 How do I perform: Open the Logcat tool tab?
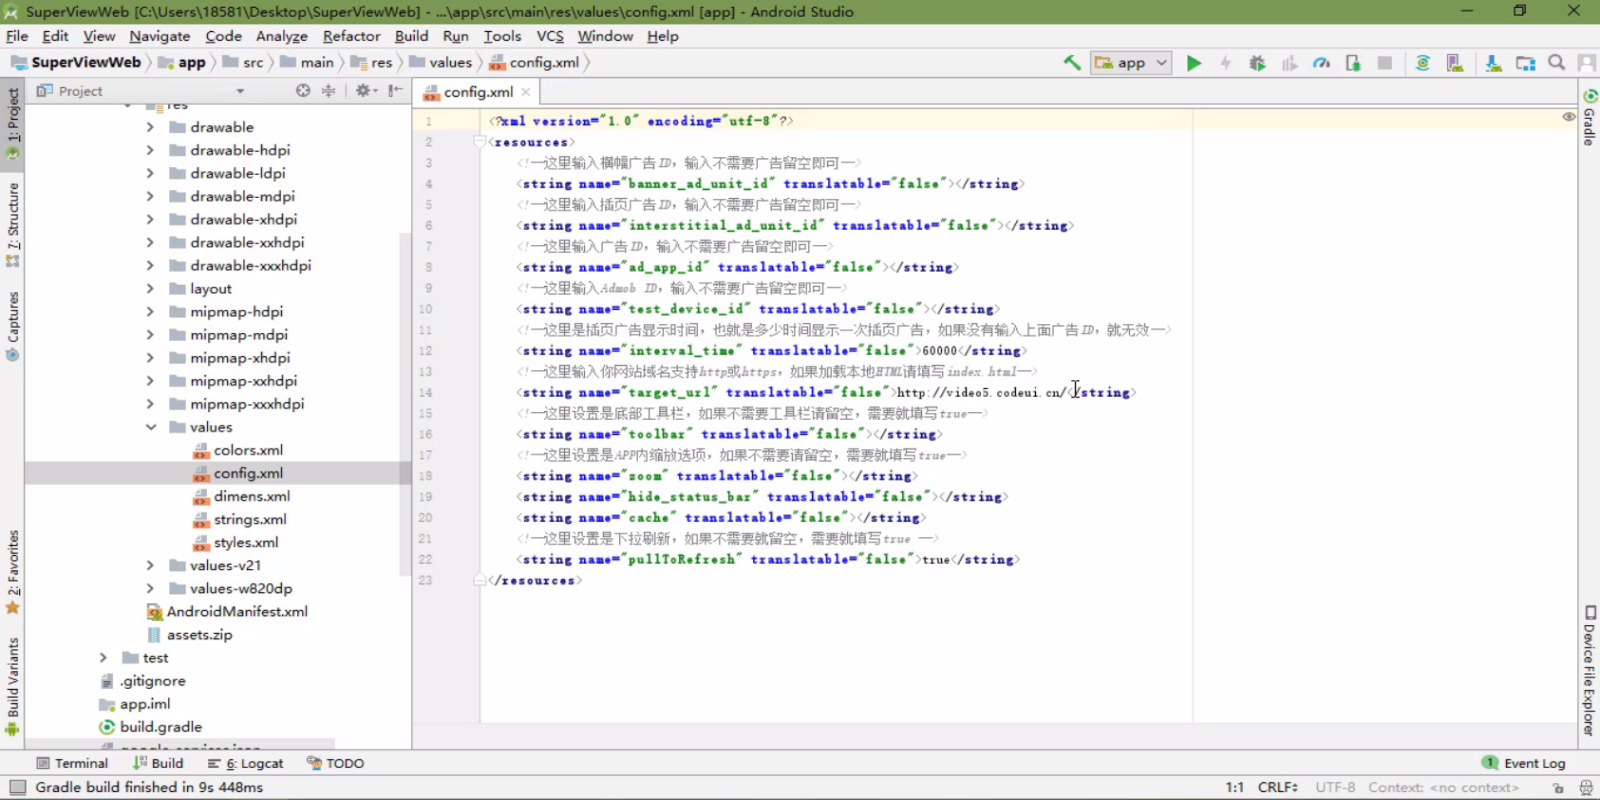pyautogui.click(x=246, y=763)
